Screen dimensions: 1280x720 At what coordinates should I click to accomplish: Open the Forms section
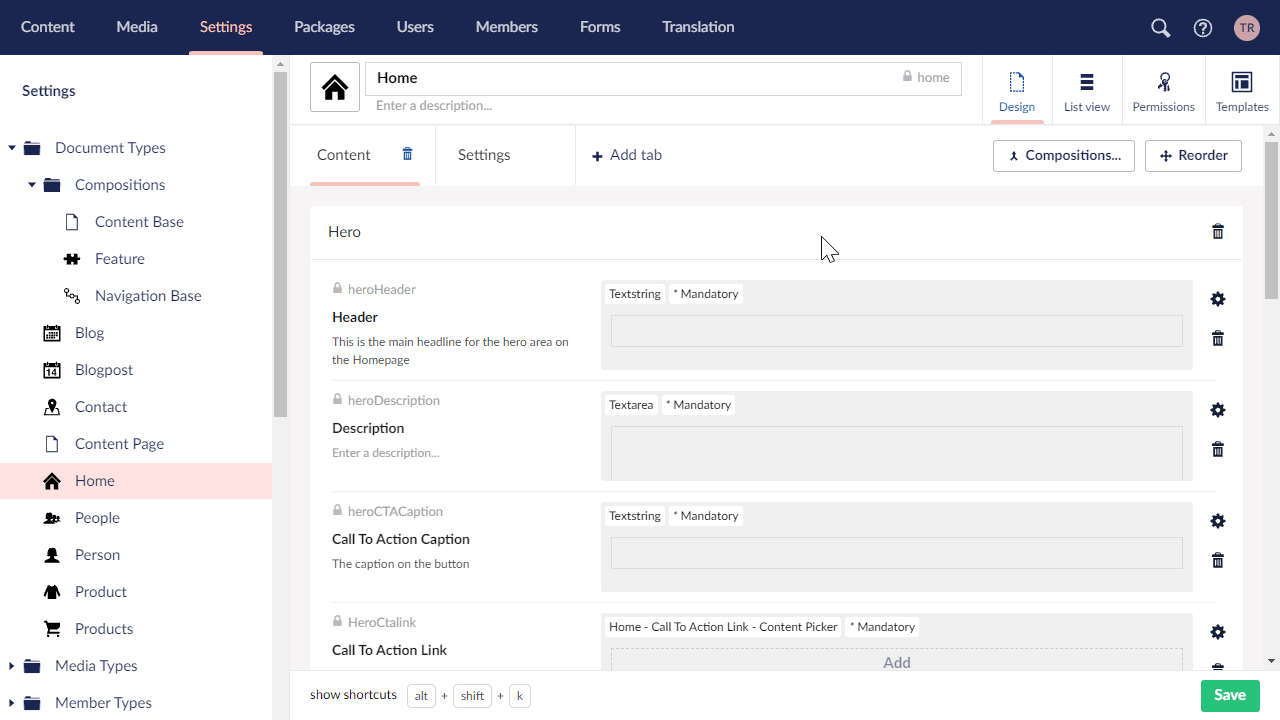(600, 27)
